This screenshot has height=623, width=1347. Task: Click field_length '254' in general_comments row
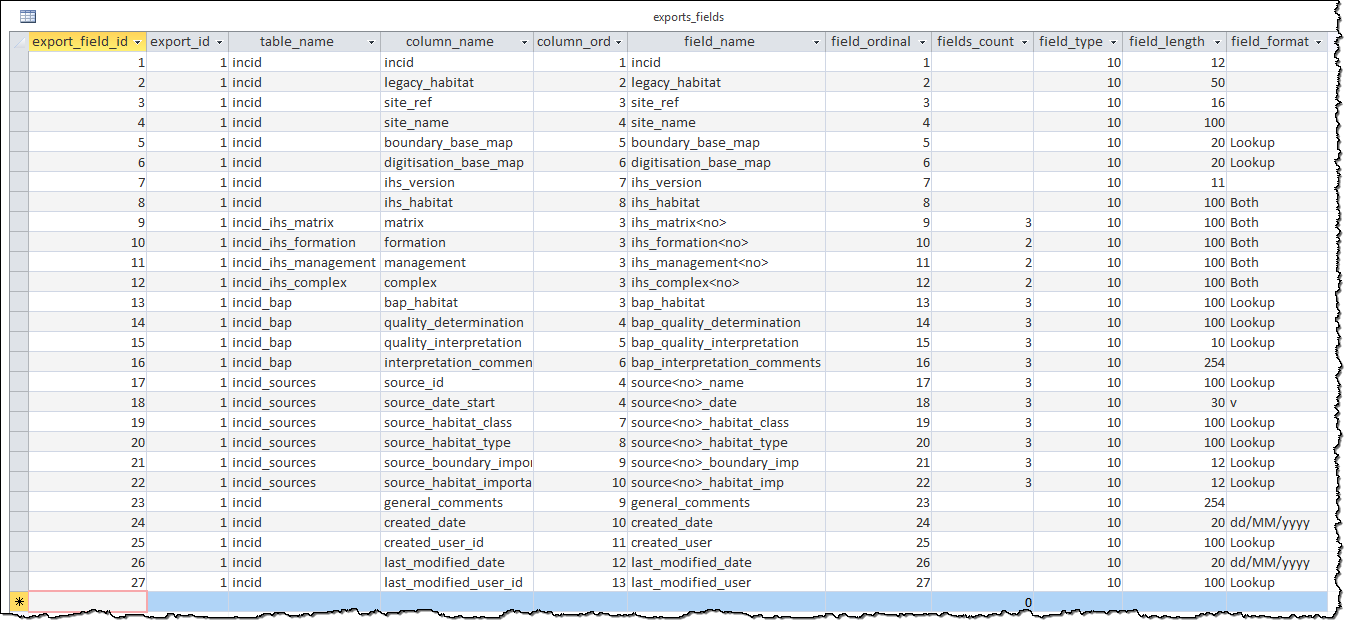click(x=1174, y=502)
